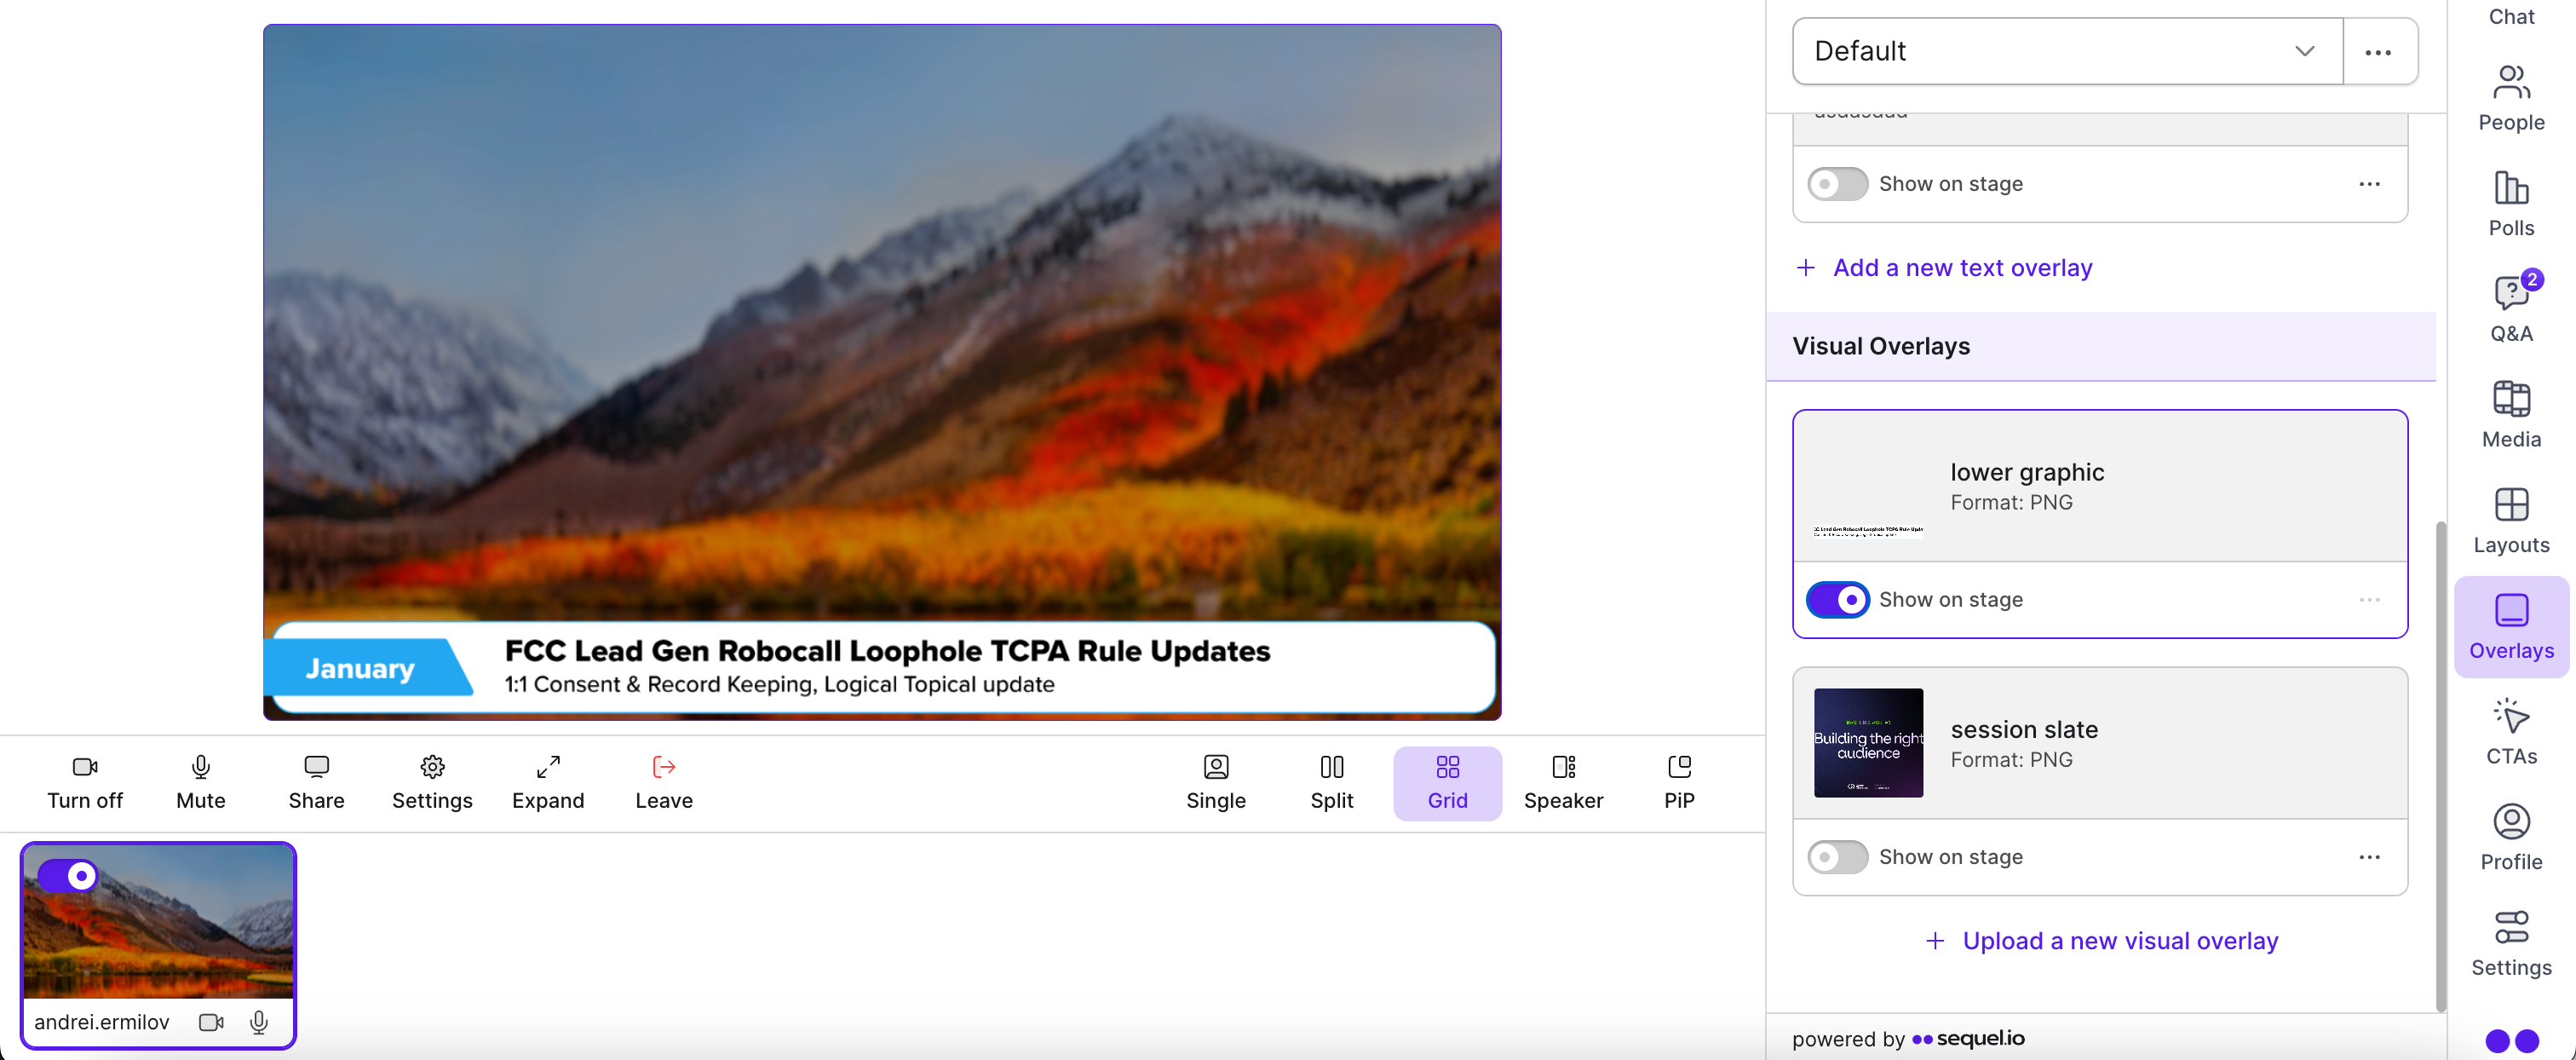Image resolution: width=2576 pixels, height=1060 pixels.
Task: Disable Show on stage for lower graphic
Action: click(x=1837, y=600)
